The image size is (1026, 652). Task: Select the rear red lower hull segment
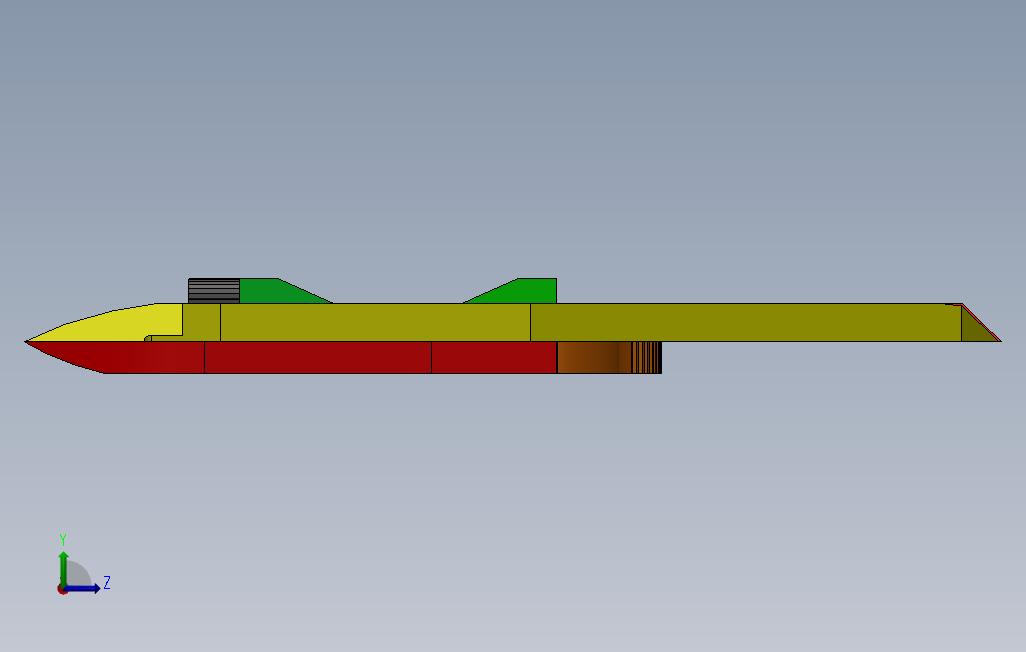click(x=494, y=357)
